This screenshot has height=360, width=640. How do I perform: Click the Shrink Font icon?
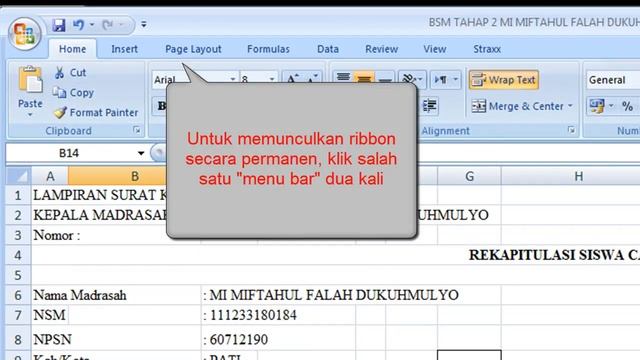(312, 78)
